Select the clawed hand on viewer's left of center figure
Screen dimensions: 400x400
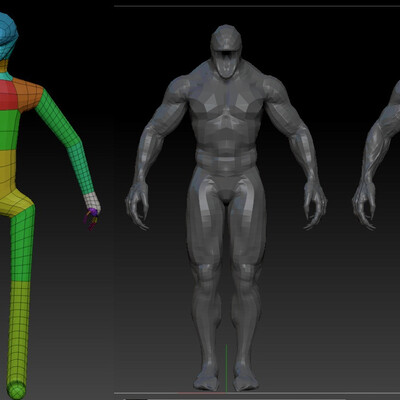(137, 205)
